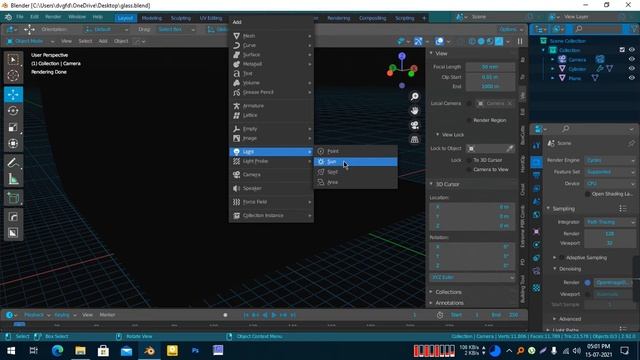Open File Explorer from taskbar
The width and height of the screenshot is (640, 360).
(x=80, y=351)
